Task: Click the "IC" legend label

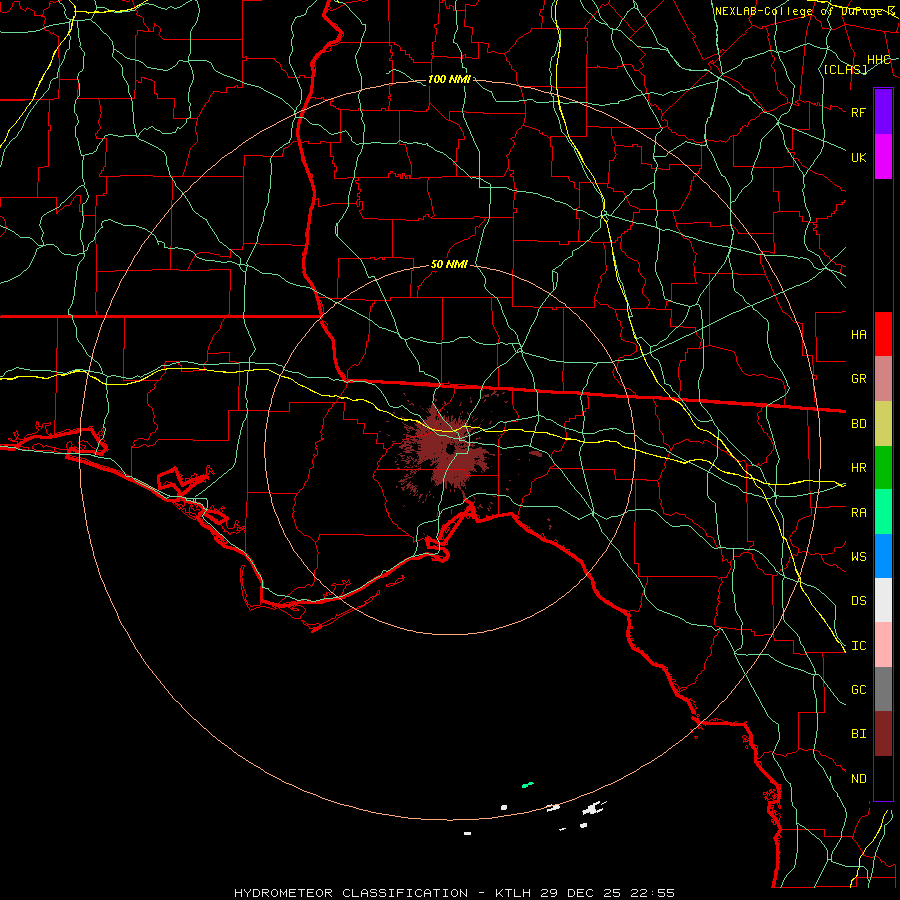Action: pos(859,645)
